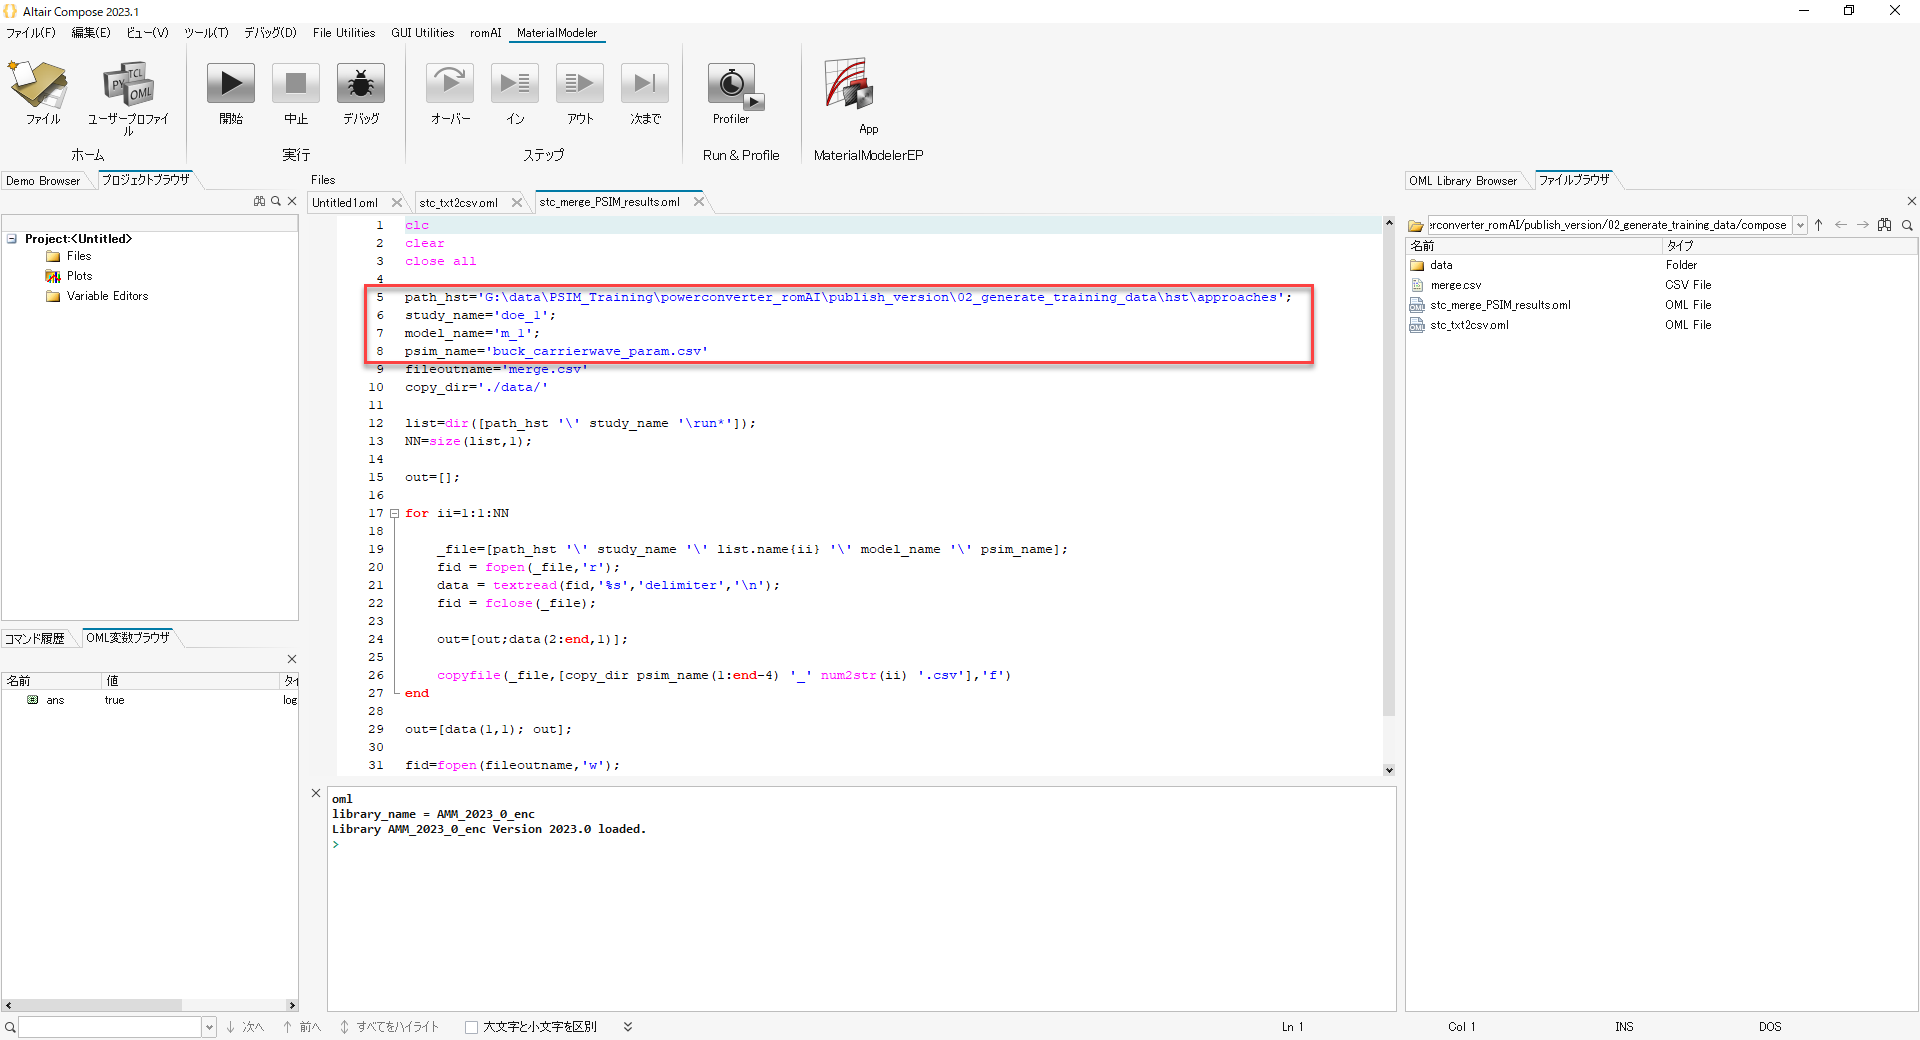Click the find text input field
The width and height of the screenshot is (1920, 1040).
[x=110, y=1027]
